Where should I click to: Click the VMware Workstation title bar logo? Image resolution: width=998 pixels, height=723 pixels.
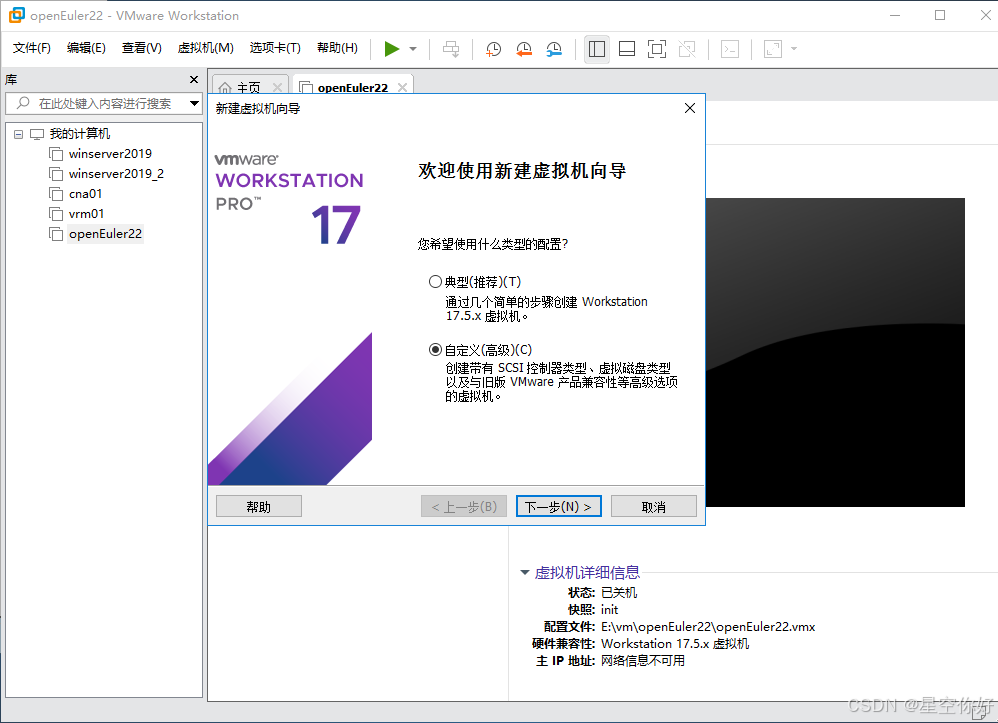[16, 15]
